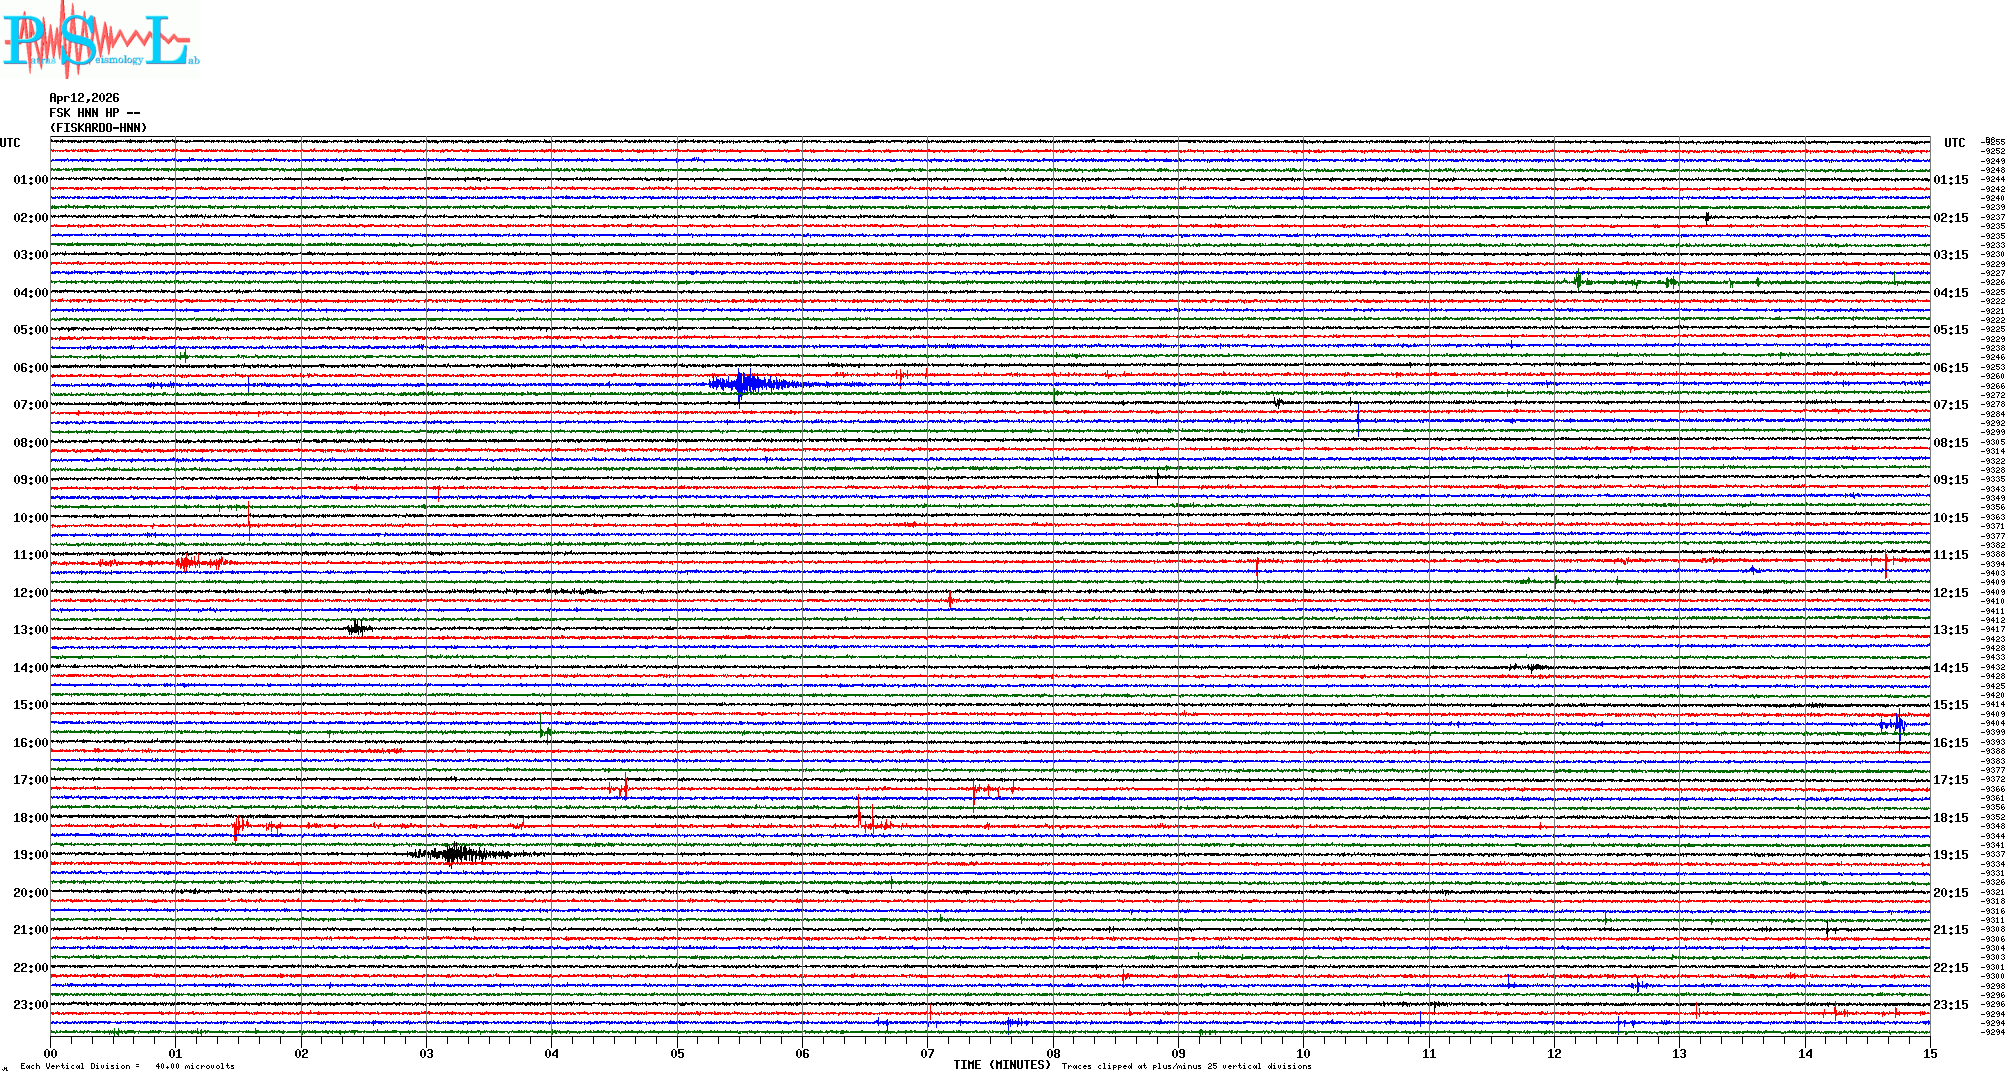Click the top-right UTC axis label
The width and height of the screenshot is (2010, 1080).
1954,143
